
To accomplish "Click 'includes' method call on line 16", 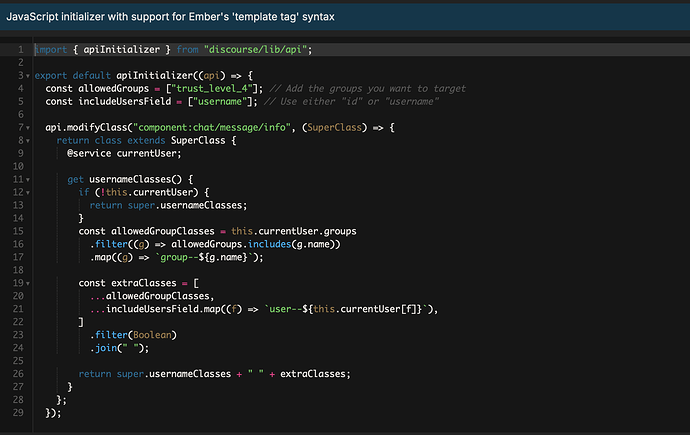I will (269, 244).
